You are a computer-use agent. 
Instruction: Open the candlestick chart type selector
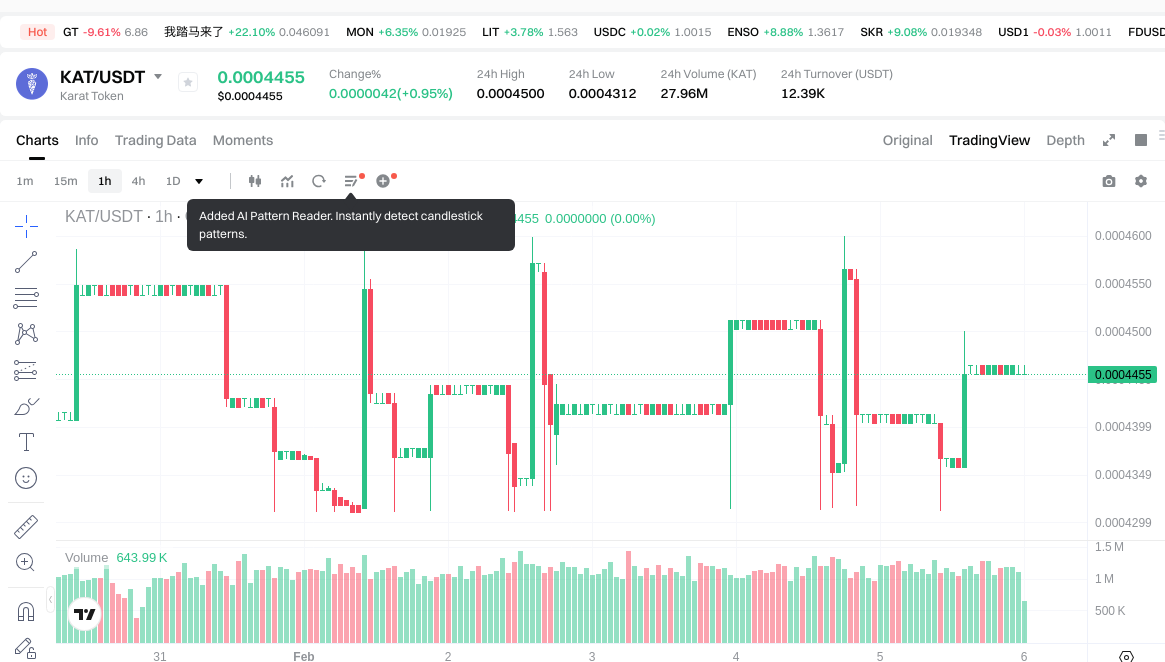click(255, 181)
